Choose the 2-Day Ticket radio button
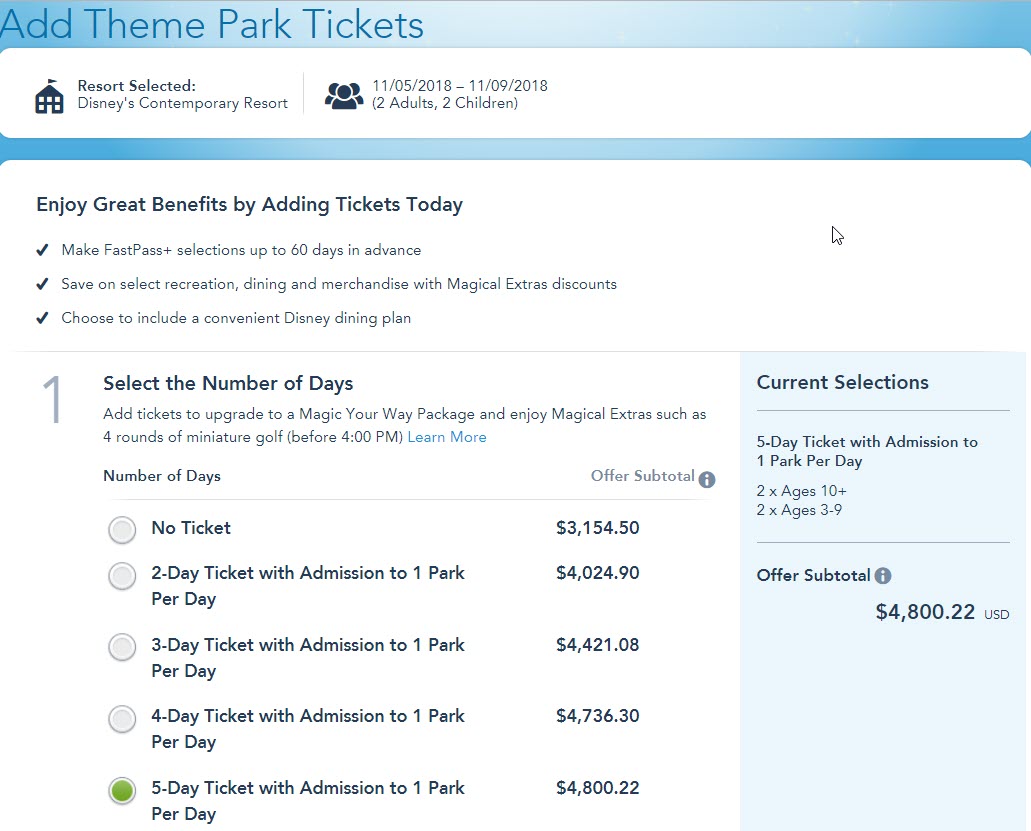 122,576
